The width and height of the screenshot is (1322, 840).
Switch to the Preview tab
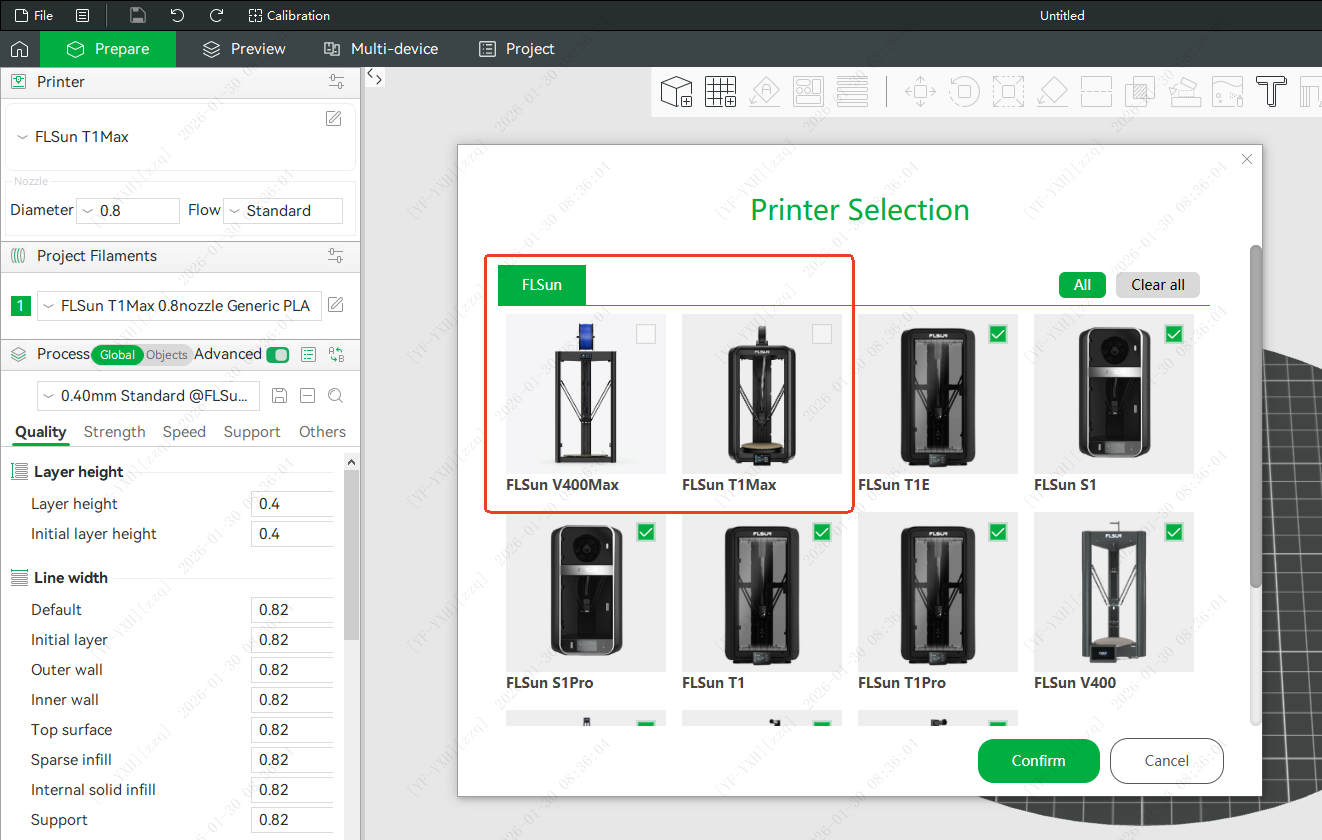click(x=244, y=49)
